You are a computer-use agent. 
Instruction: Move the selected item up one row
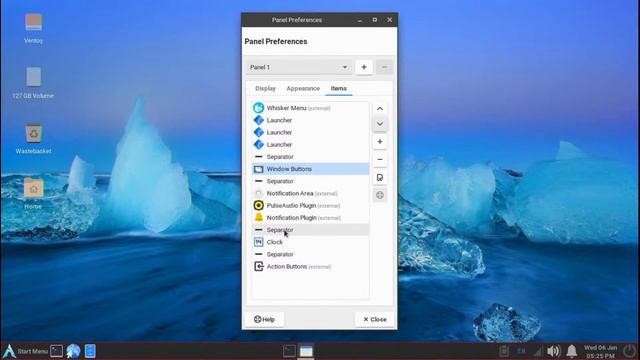point(380,109)
